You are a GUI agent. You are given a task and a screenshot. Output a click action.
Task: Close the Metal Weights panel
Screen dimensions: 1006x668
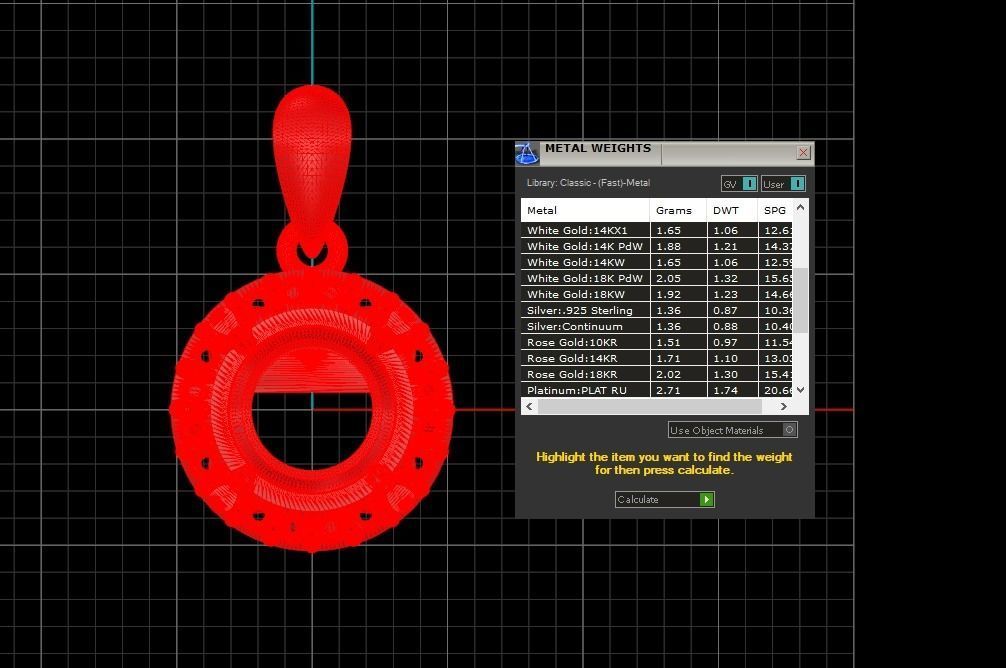(803, 153)
